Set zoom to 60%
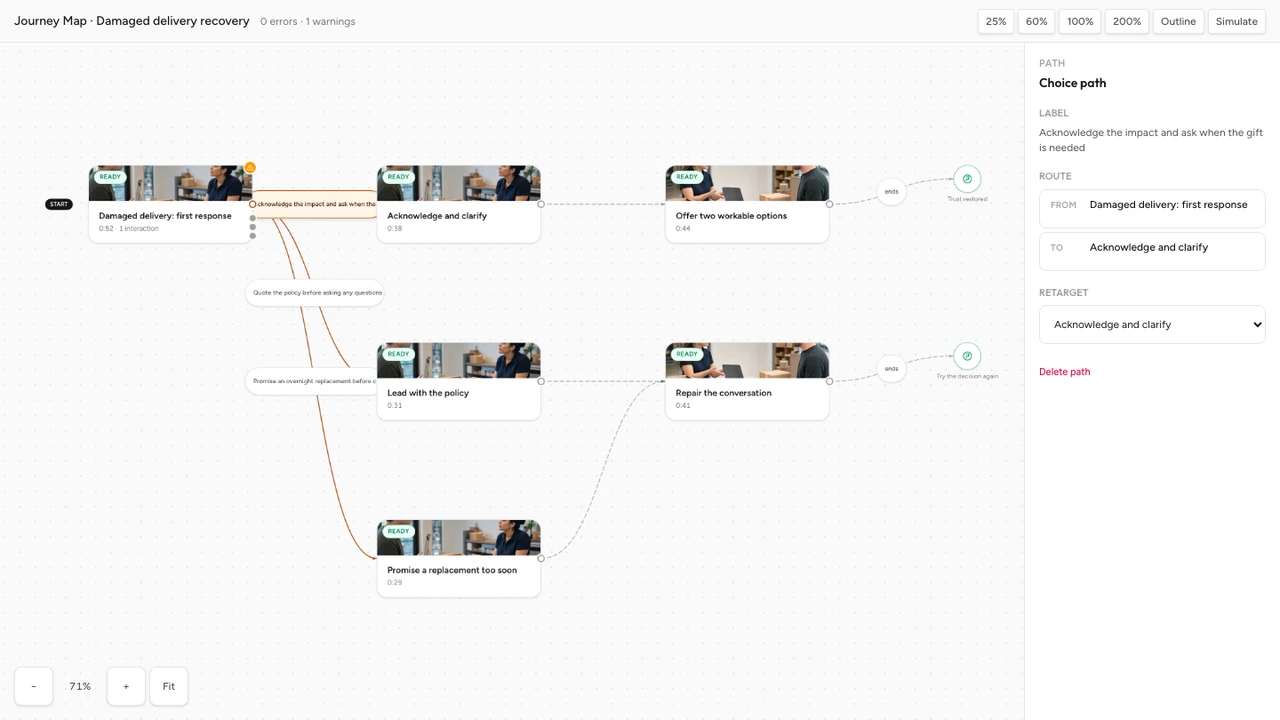This screenshot has width=1280, height=720. coord(1037,21)
